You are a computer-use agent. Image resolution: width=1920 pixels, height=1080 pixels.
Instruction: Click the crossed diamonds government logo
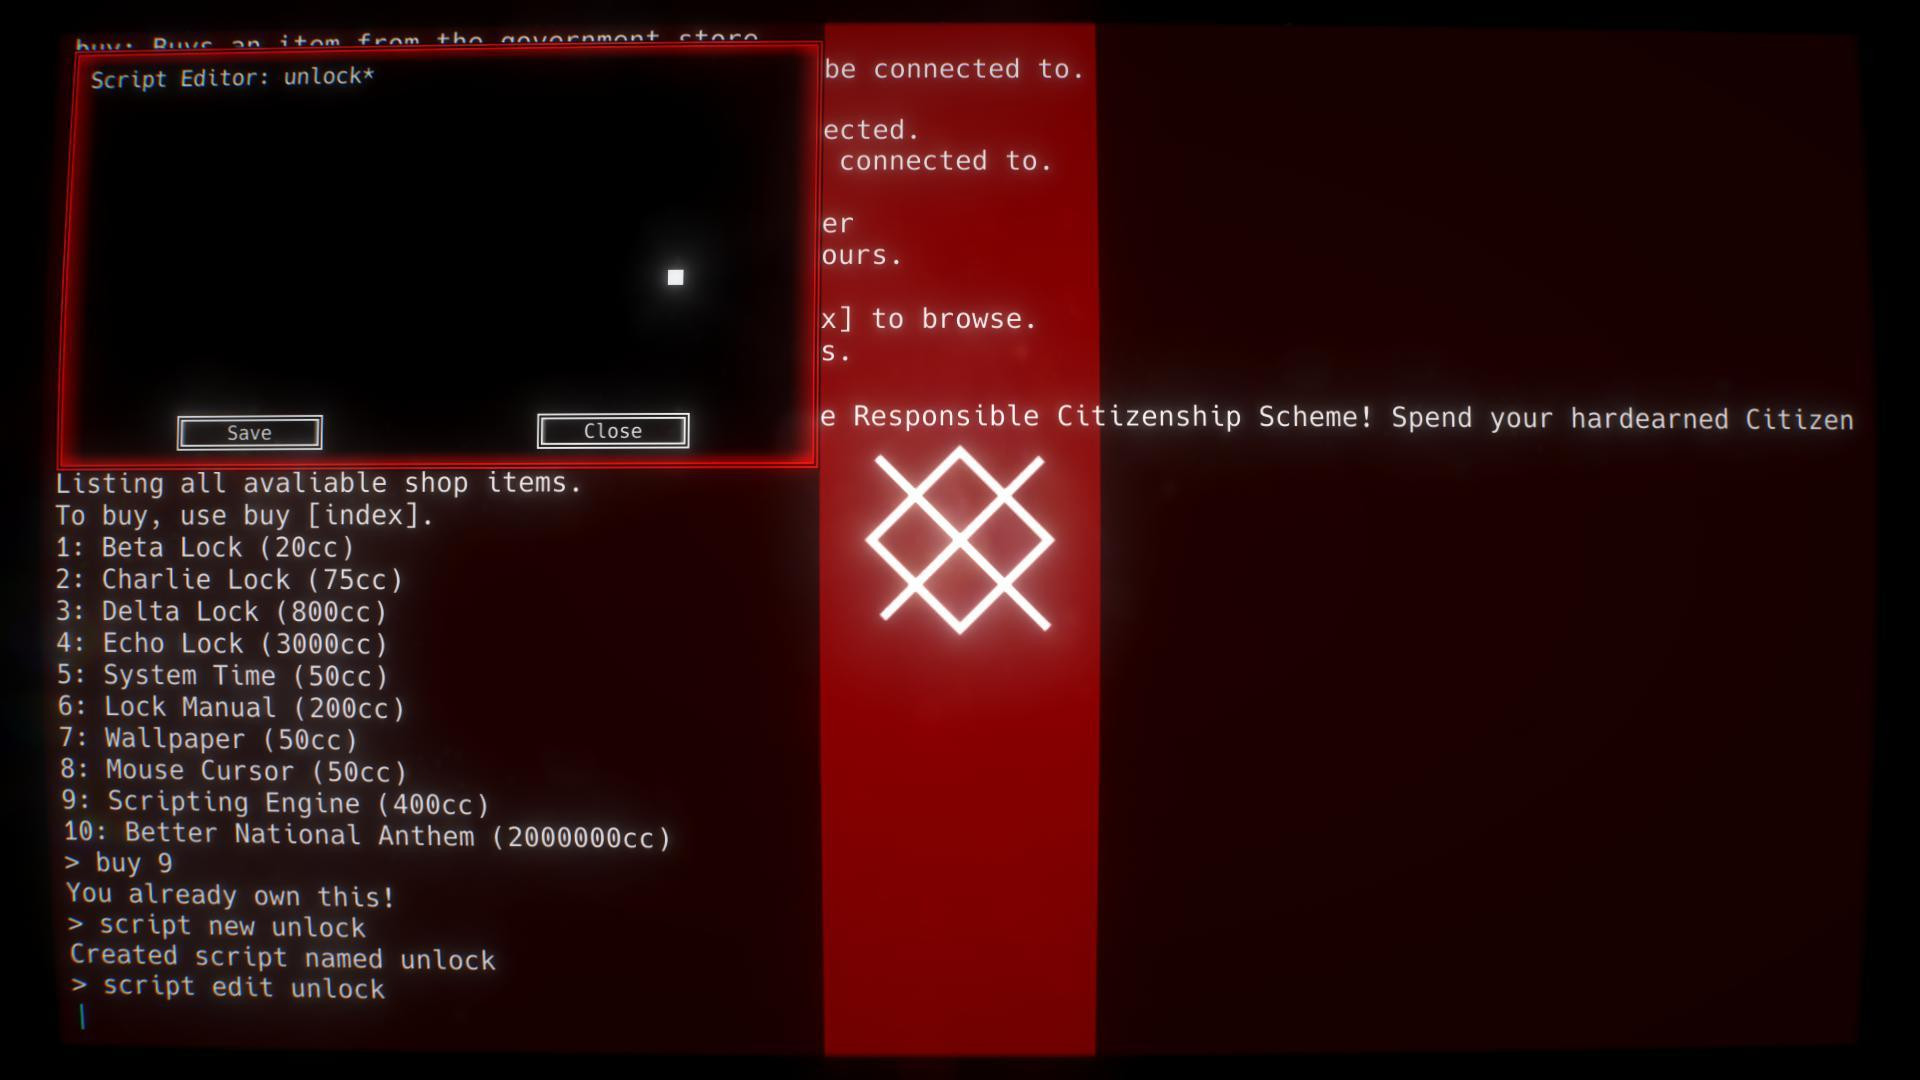coord(960,540)
